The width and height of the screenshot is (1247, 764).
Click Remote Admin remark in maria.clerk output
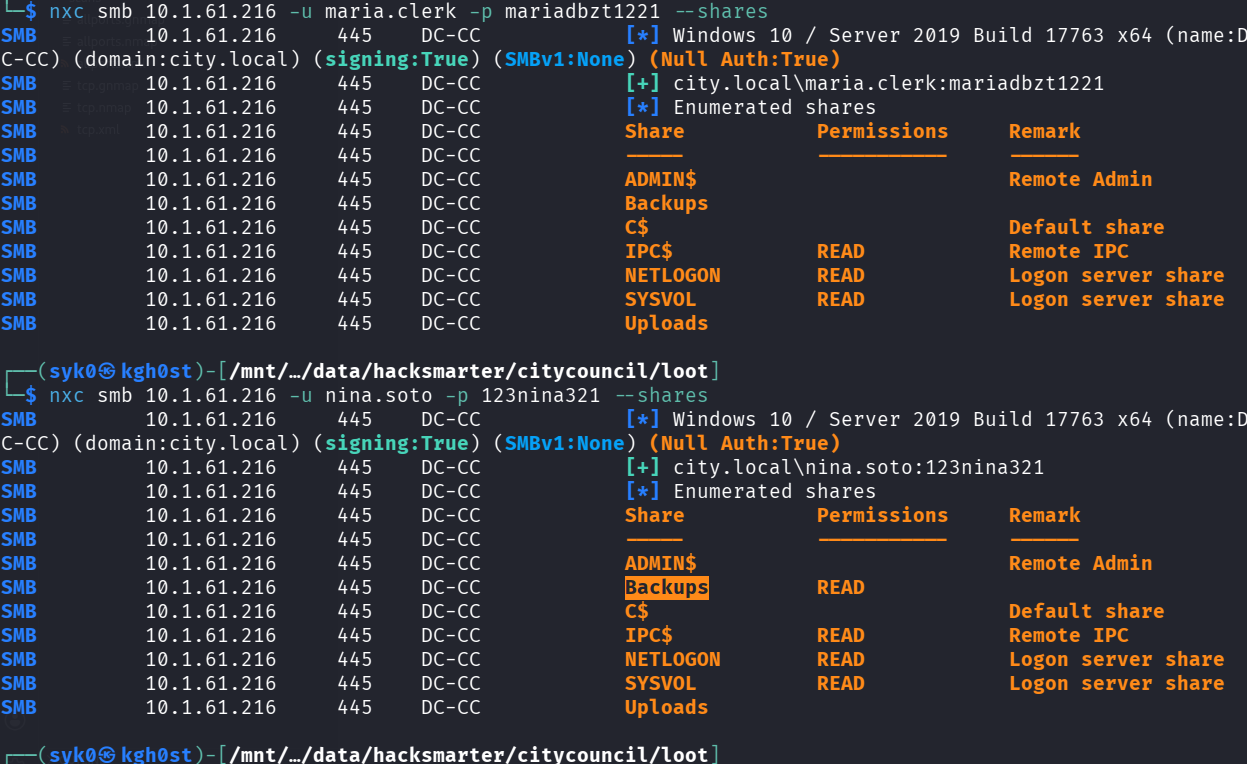click(1081, 179)
